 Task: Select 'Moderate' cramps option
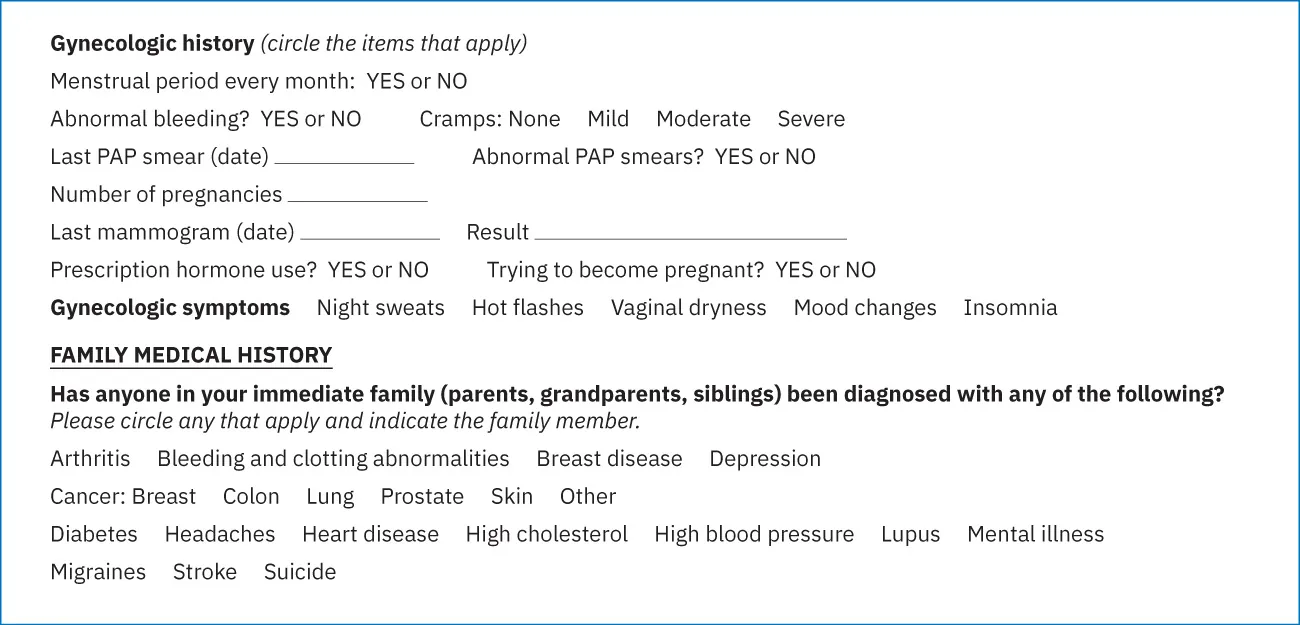(x=703, y=119)
